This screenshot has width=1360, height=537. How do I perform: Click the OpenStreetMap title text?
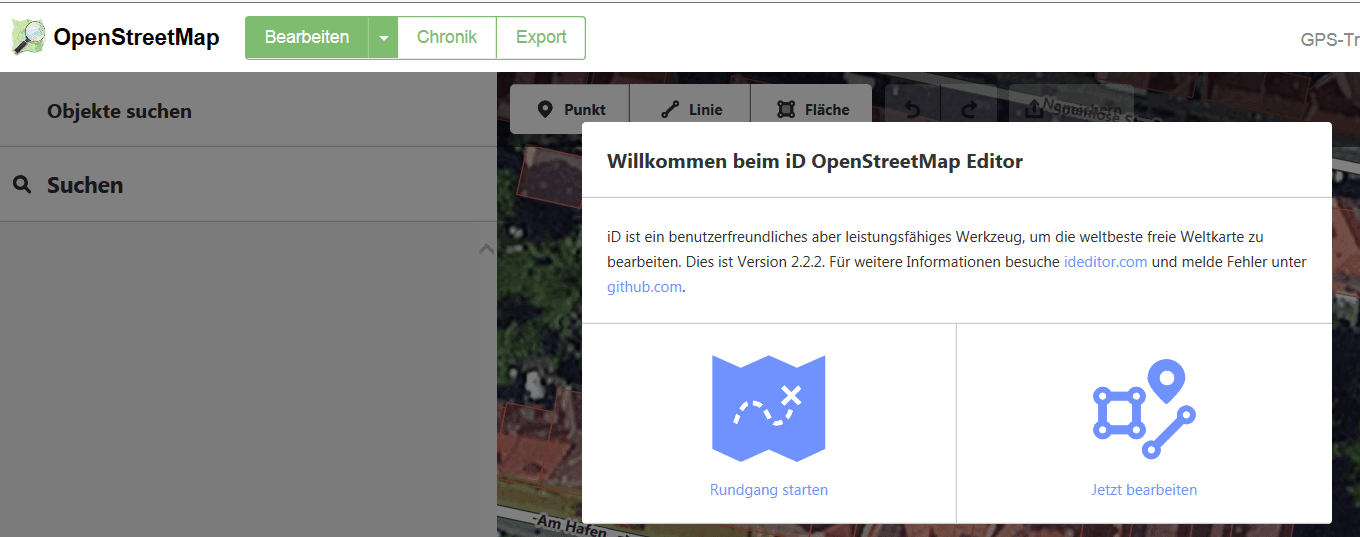pyautogui.click(x=137, y=38)
